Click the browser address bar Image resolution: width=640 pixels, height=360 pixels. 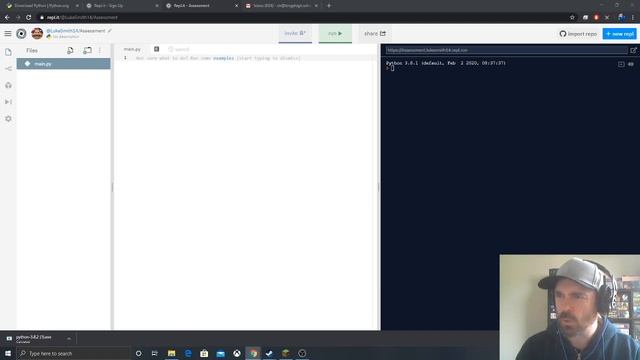(x=302, y=18)
